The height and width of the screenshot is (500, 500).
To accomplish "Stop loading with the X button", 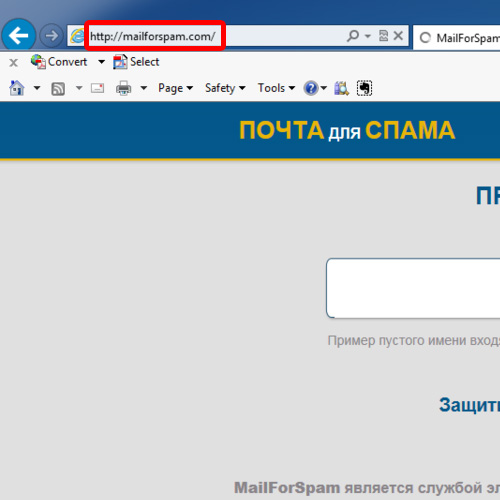I will pos(398,35).
